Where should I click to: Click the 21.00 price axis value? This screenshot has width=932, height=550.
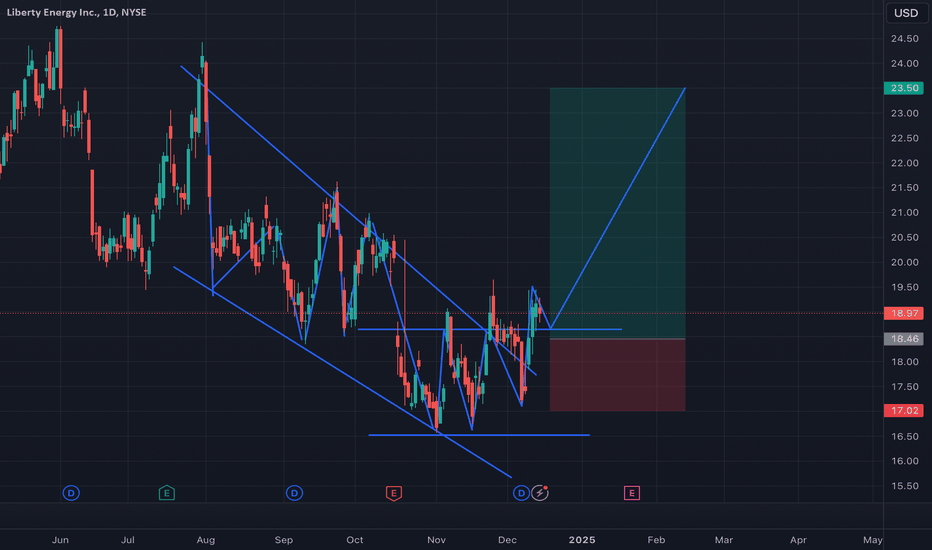coord(904,212)
